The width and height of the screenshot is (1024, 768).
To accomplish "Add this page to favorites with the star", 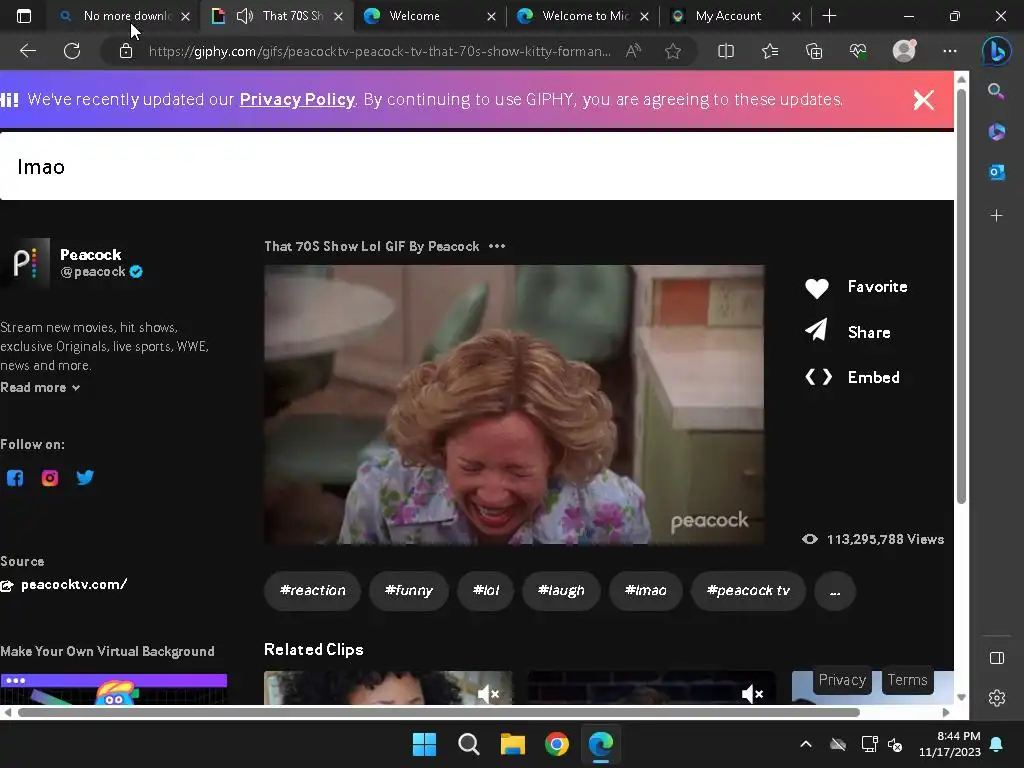I will [x=673, y=51].
